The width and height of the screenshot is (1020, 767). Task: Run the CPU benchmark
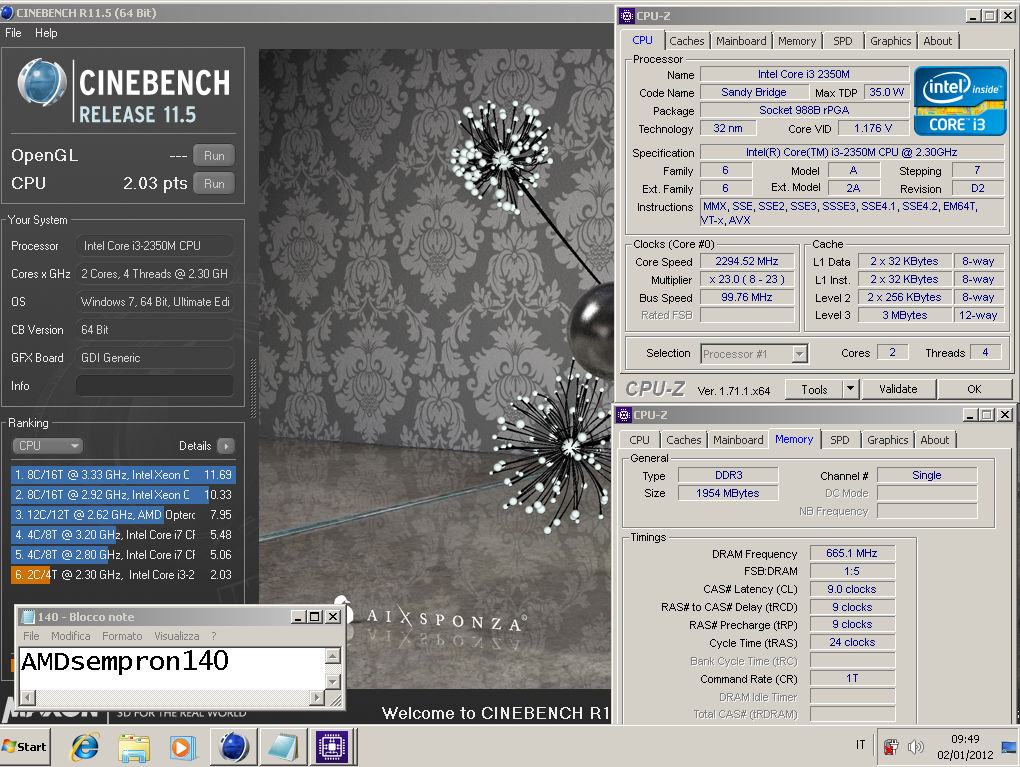[214, 184]
